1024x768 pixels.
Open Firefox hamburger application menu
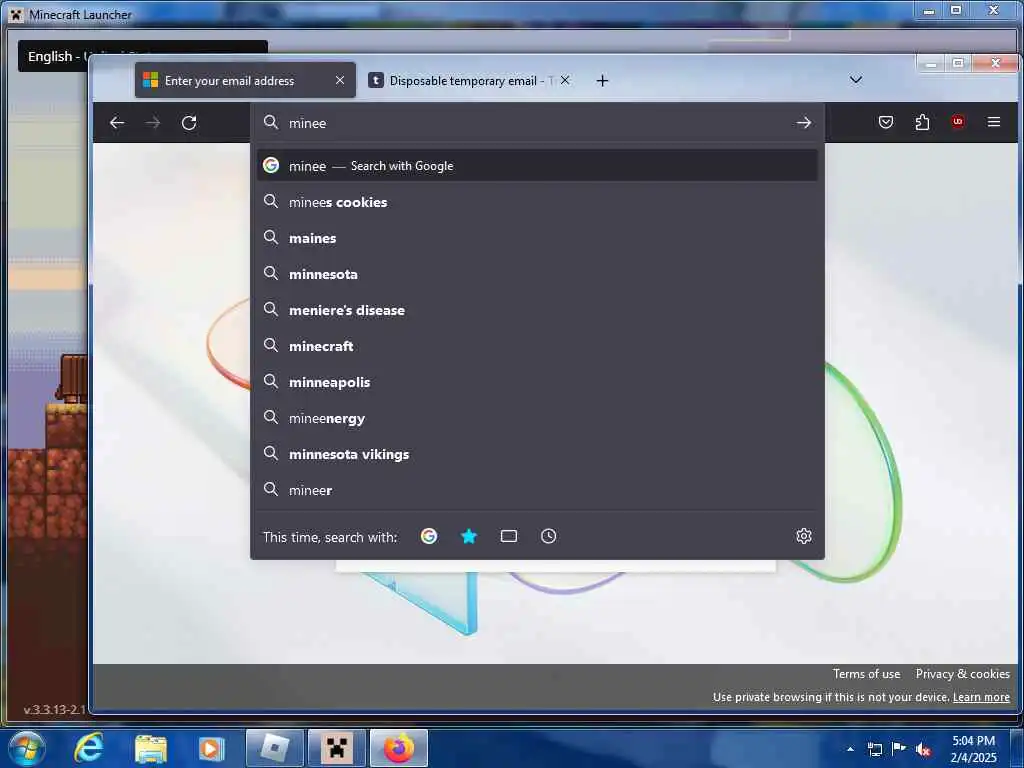[x=994, y=122]
